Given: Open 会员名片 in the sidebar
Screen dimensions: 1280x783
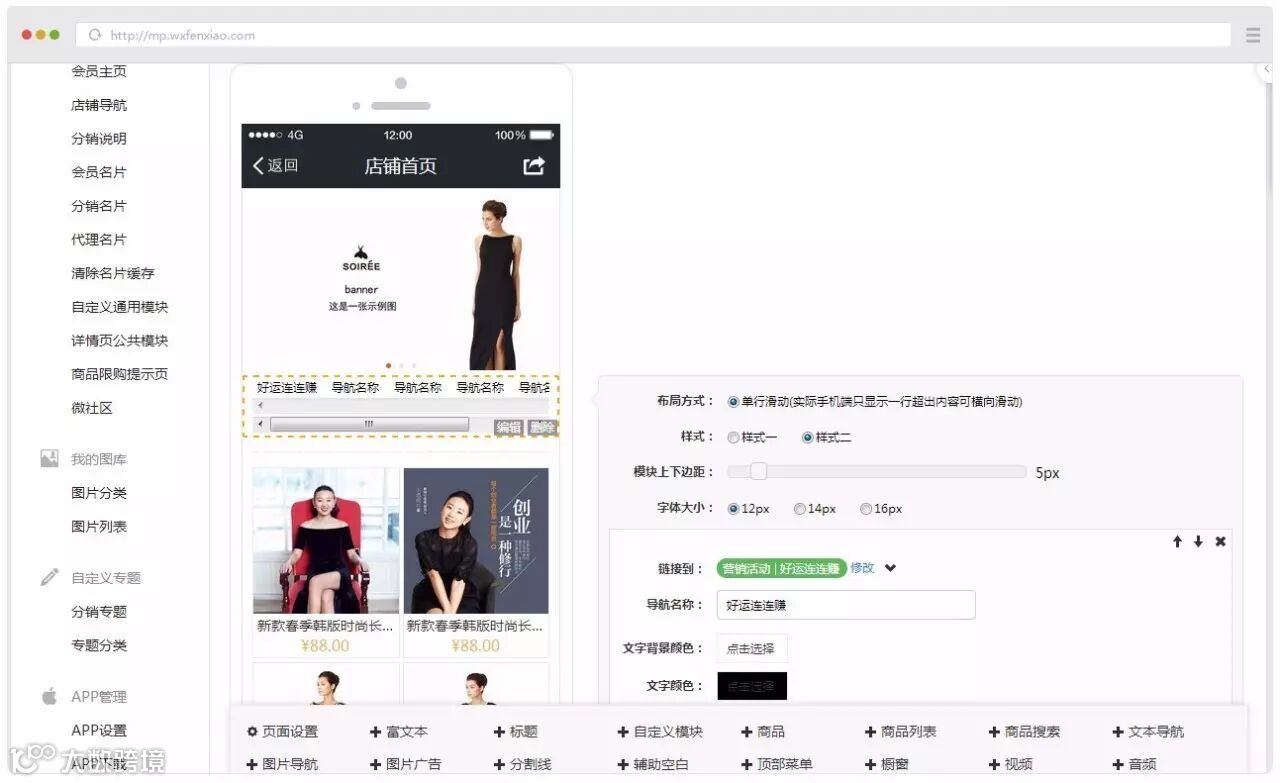Looking at the screenshot, I should tap(99, 172).
